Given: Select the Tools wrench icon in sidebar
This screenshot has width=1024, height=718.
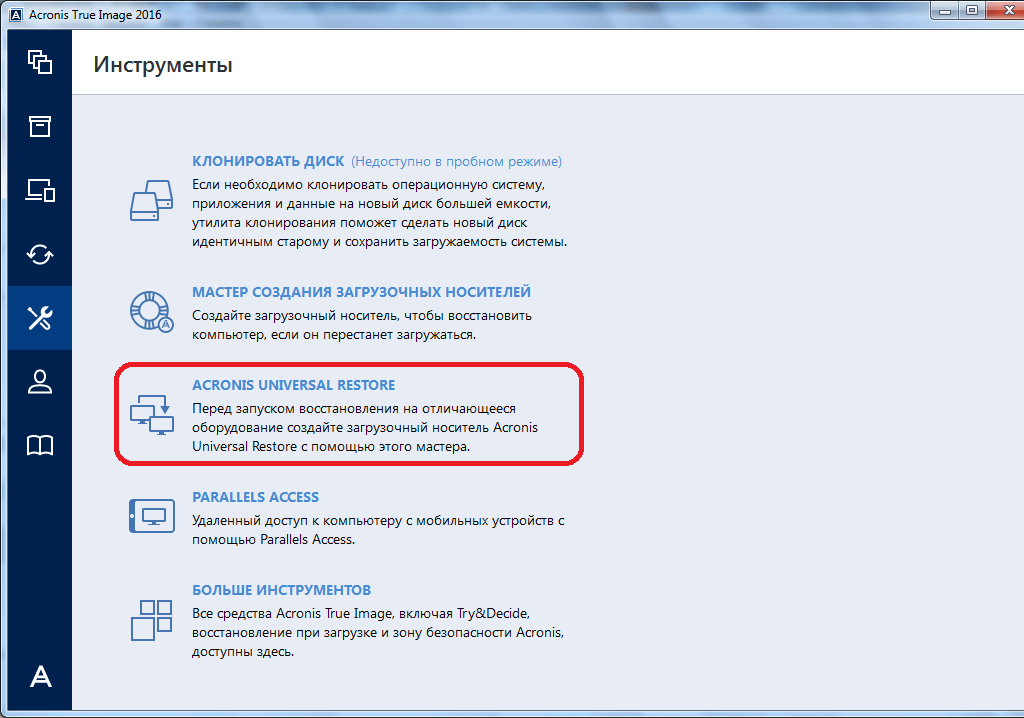Looking at the screenshot, I should pos(40,318).
